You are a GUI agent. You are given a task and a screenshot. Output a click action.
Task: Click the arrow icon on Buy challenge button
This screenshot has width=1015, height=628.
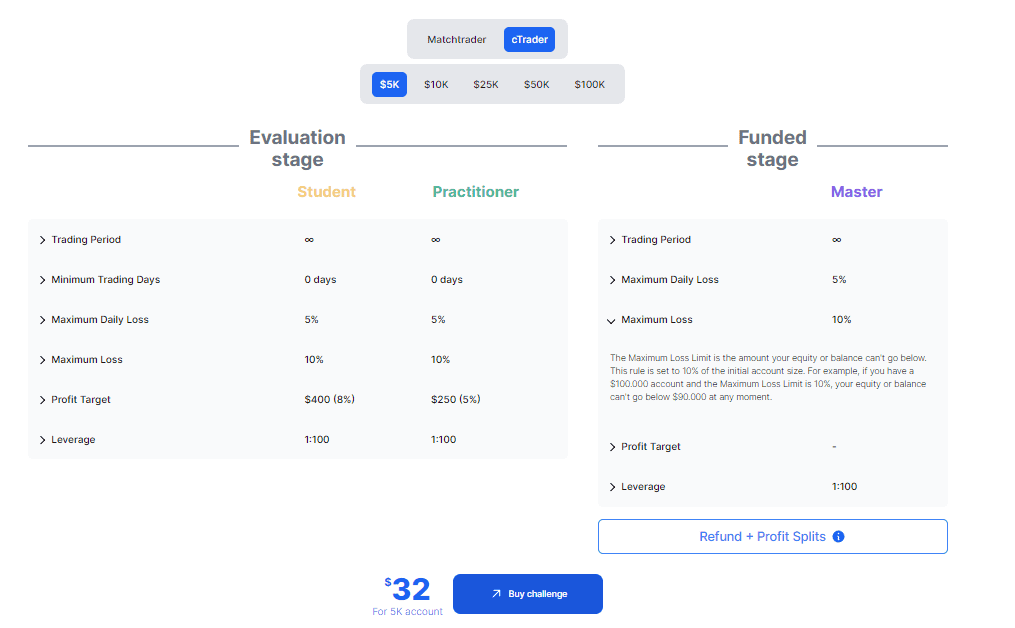496,593
